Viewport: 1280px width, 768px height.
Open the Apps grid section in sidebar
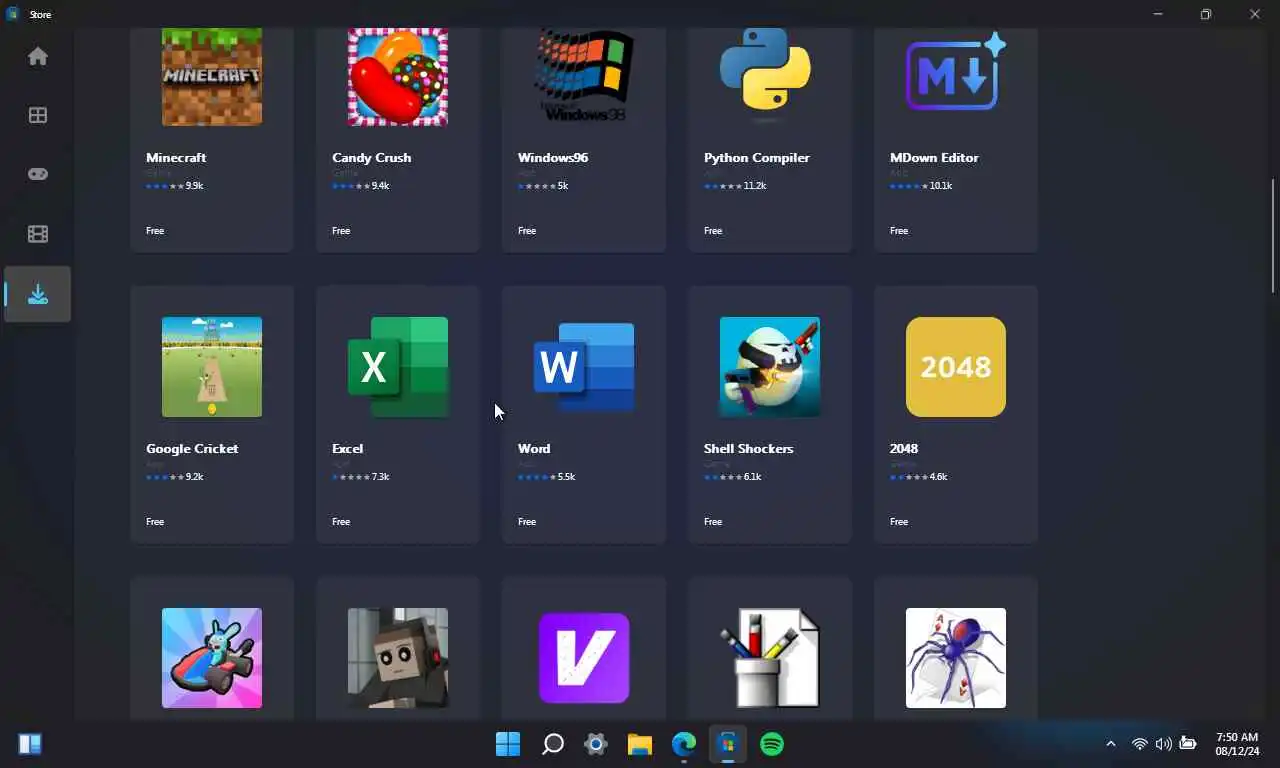(x=38, y=115)
